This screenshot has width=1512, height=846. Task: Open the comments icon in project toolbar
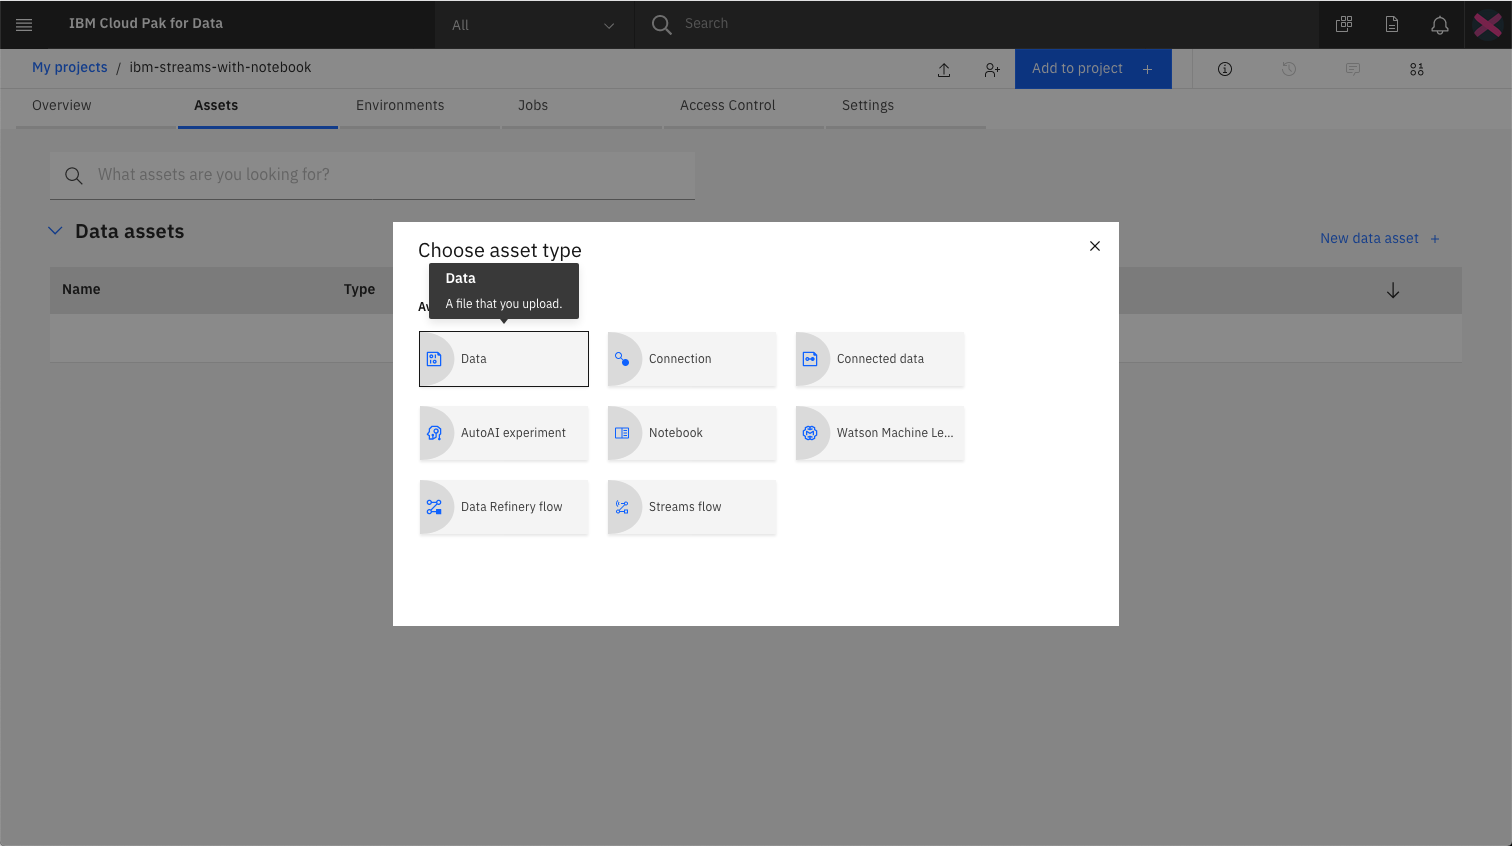pos(1353,69)
